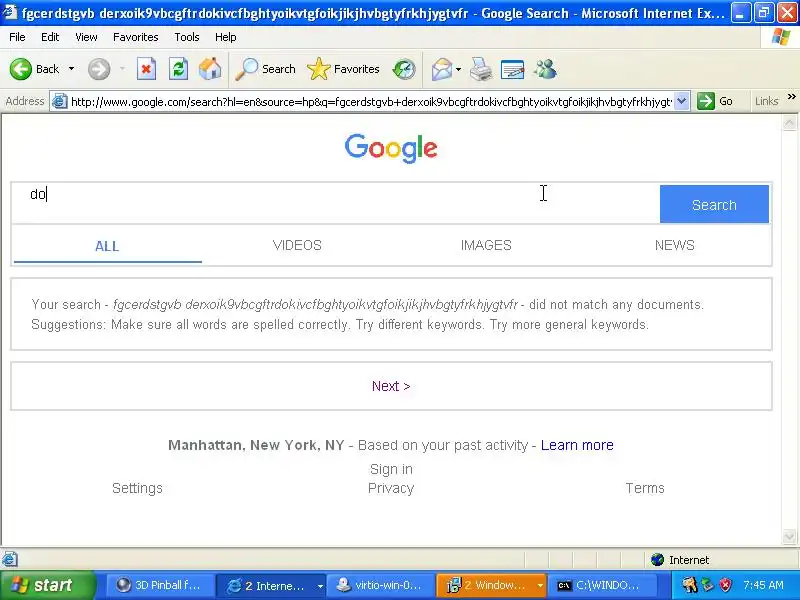Click the Internet zone globe in the status bar

coord(657,560)
